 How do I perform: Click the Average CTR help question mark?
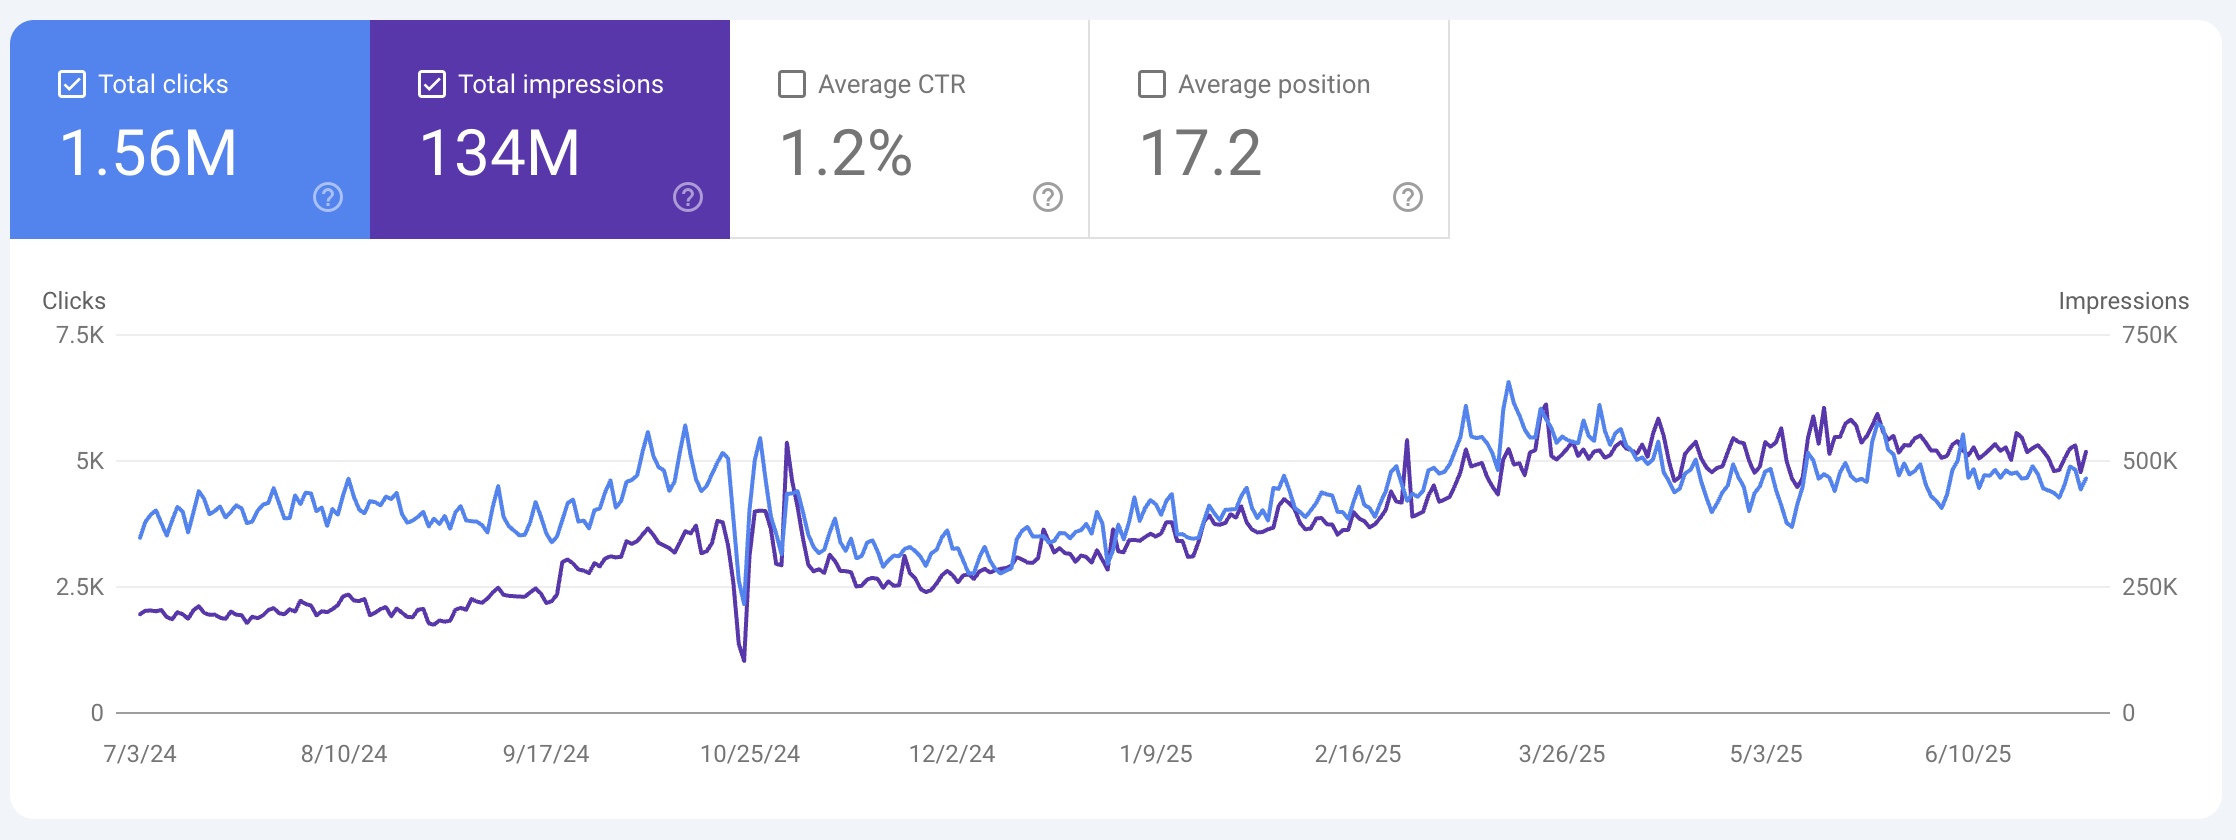click(1048, 197)
